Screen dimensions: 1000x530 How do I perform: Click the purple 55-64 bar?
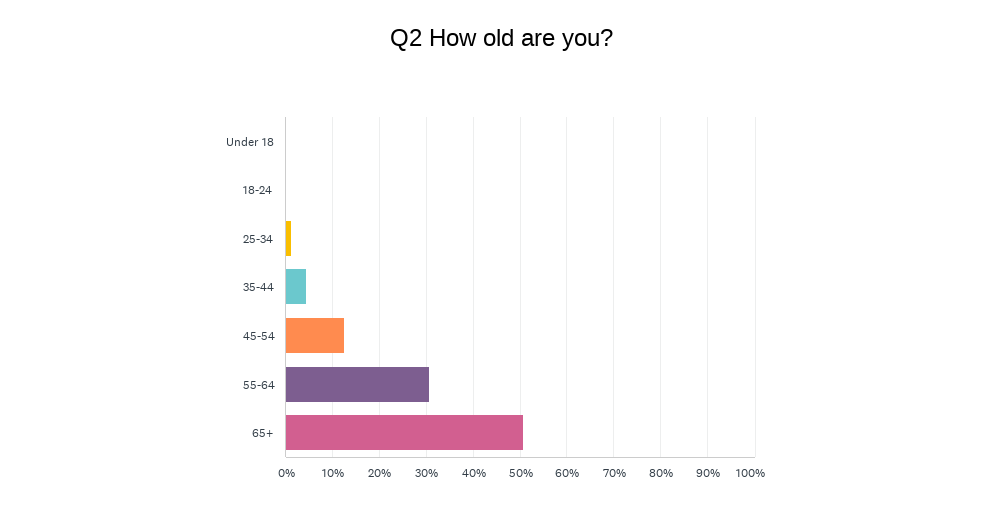coord(357,384)
